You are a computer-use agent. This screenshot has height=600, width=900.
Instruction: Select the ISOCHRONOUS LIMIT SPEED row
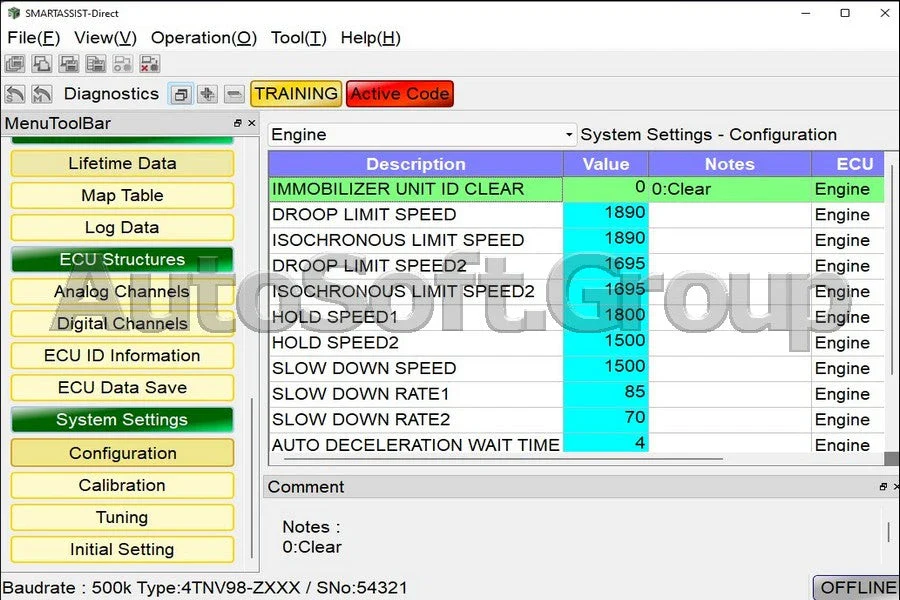pos(576,240)
